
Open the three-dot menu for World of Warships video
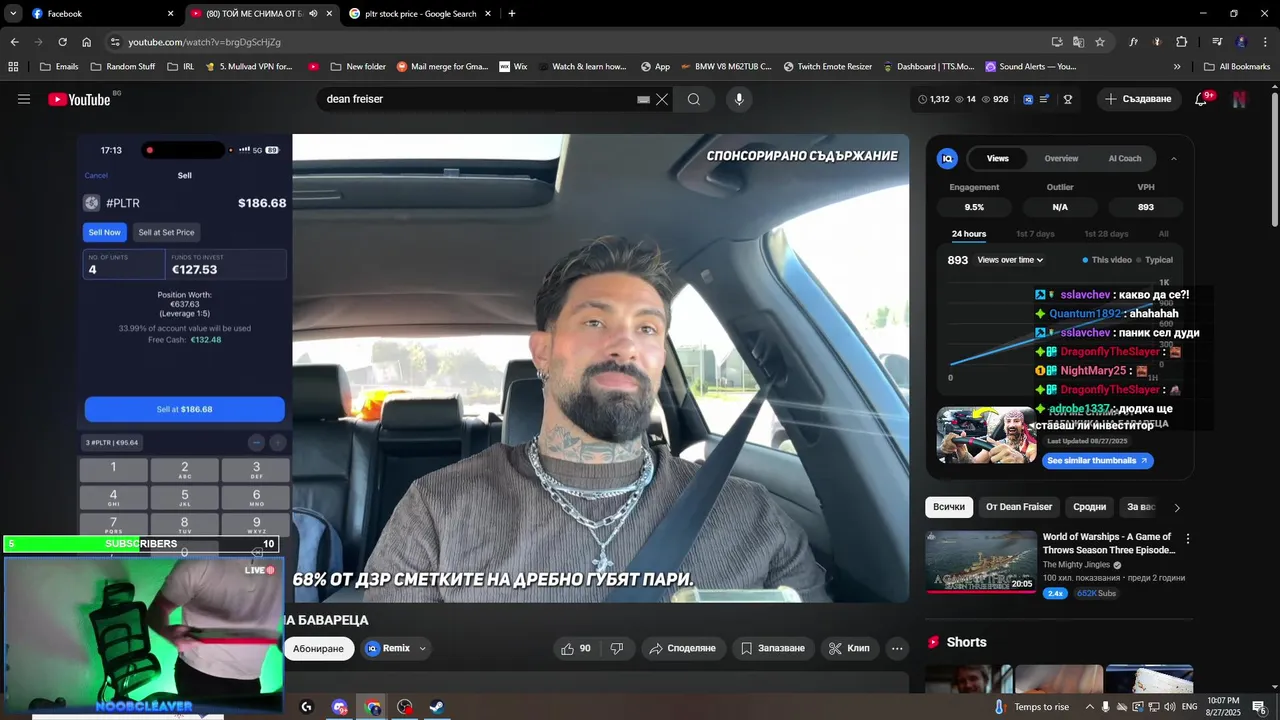point(1188,539)
